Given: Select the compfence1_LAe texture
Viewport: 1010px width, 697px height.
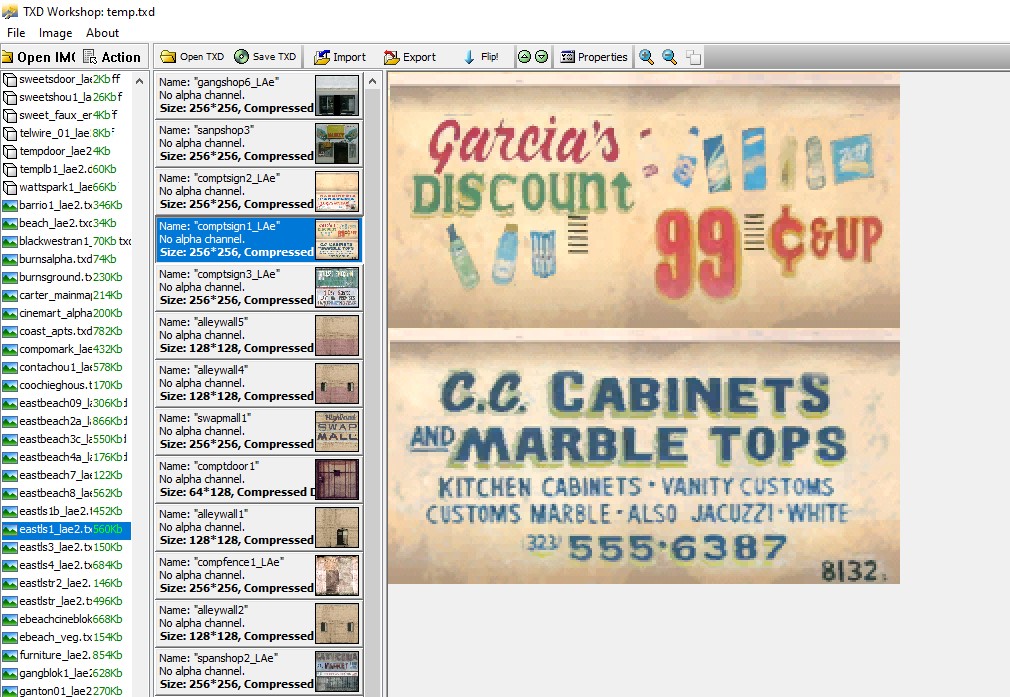Looking at the screenshot, I should click(x=258, y=575).
